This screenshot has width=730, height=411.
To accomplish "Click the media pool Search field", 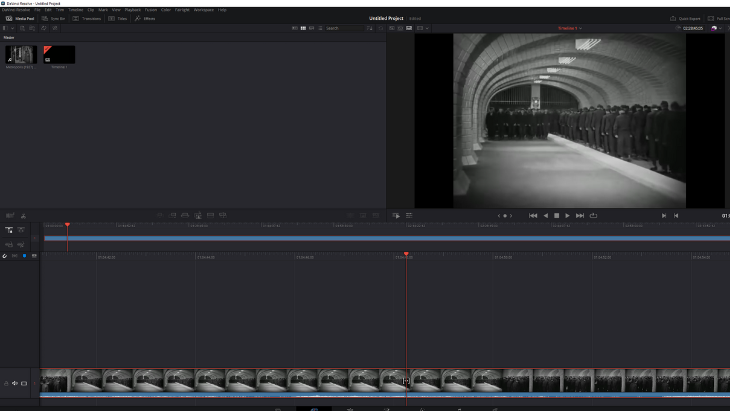I will pyautogui.click(x=345, y=28).
